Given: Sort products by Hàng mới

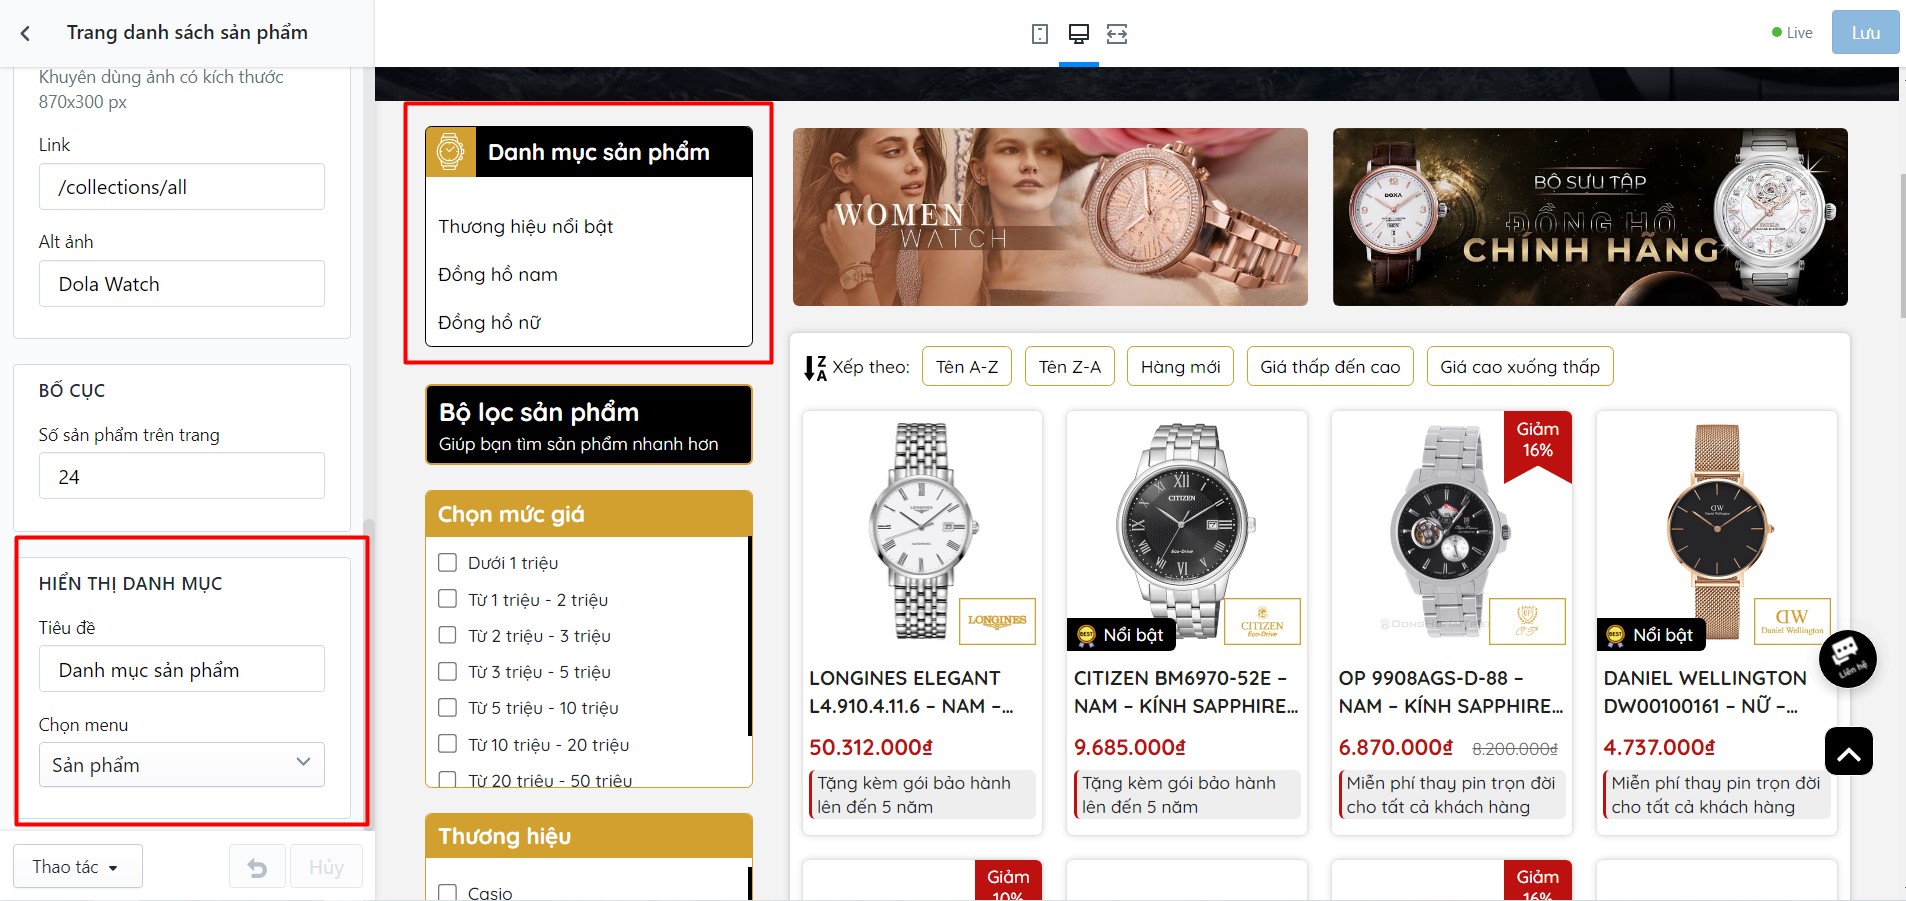Looking at the screenshot, I should [x=1180, y=367].
